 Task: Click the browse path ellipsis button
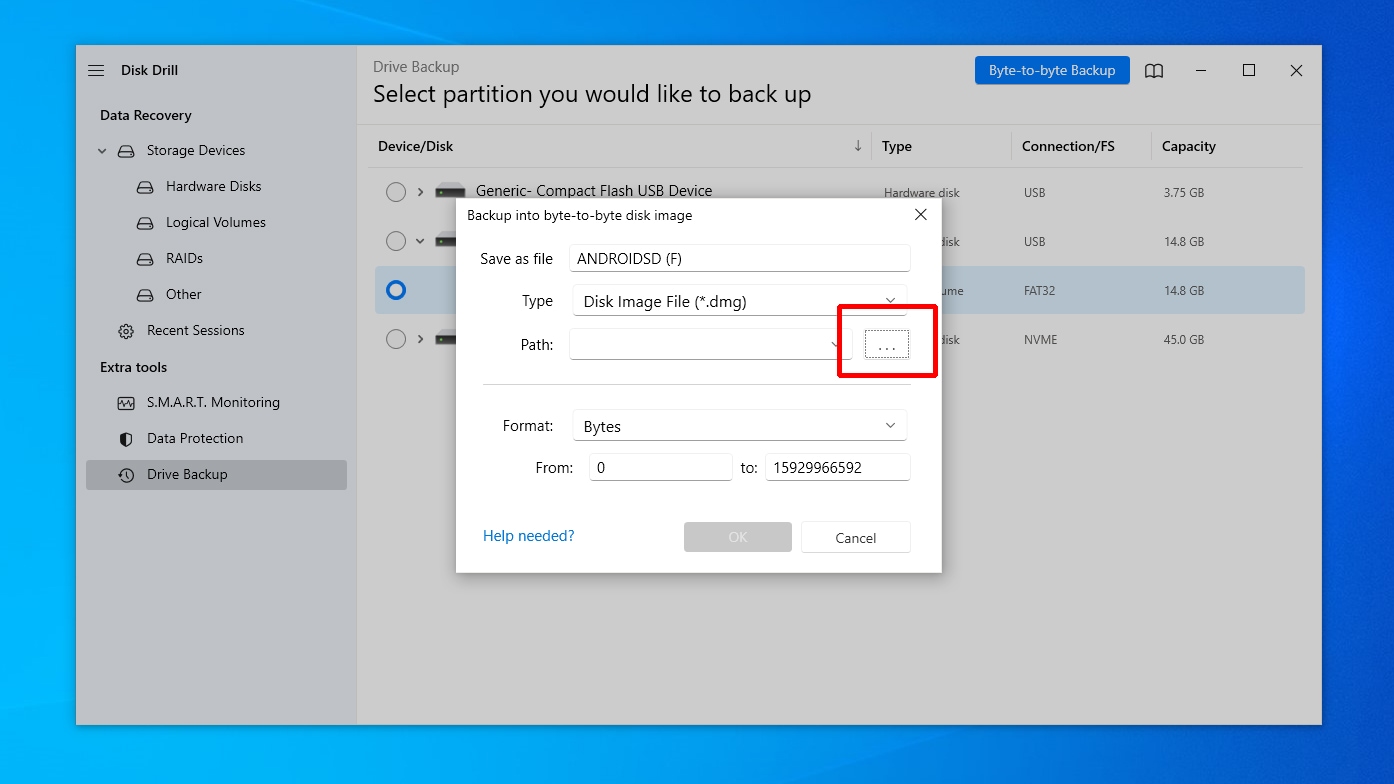point(887,344)
